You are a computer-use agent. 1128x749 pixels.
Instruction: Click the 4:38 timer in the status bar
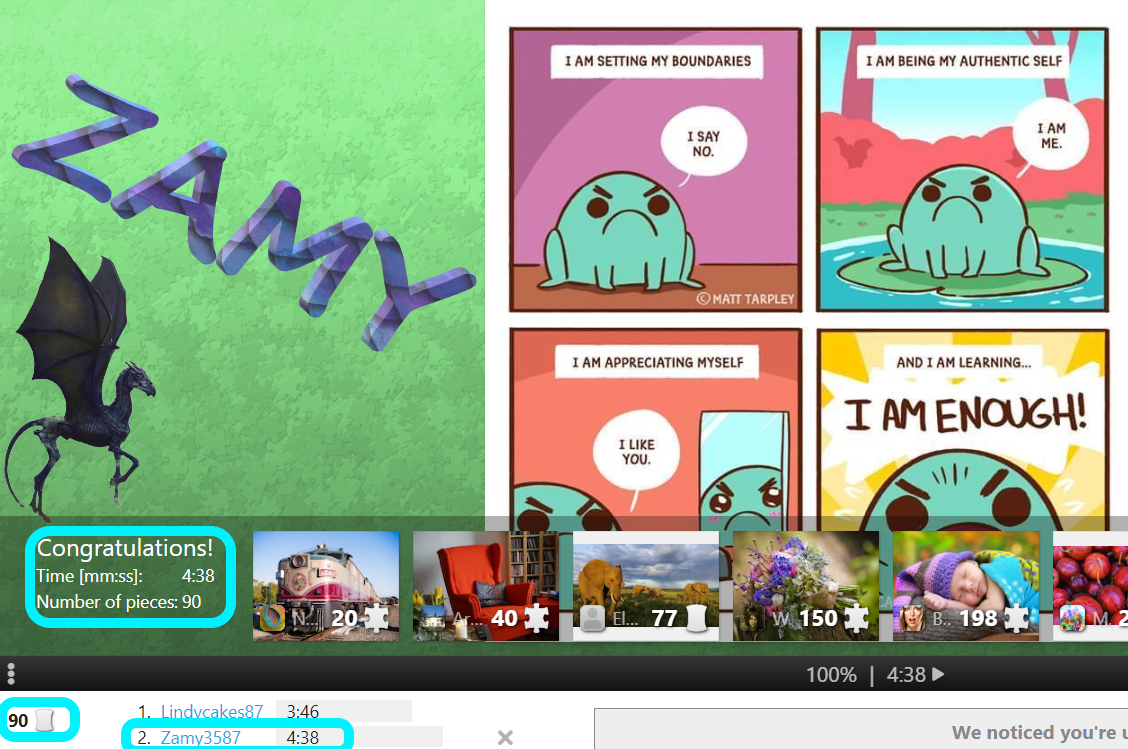pyautogui.click(x=906, y=675)
